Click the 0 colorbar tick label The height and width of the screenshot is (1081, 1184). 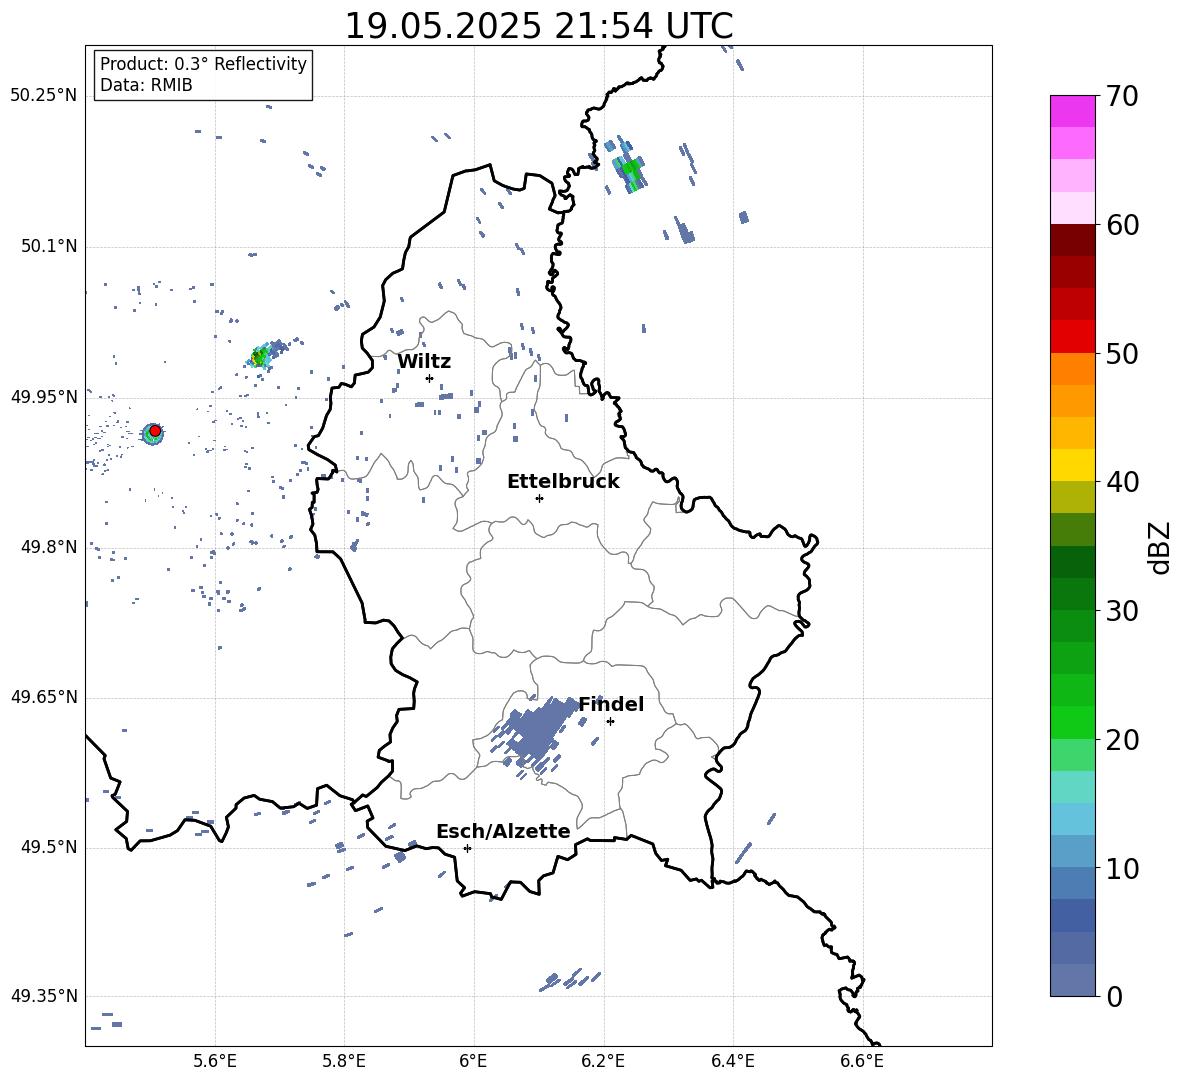click(x=1114, y=997)
